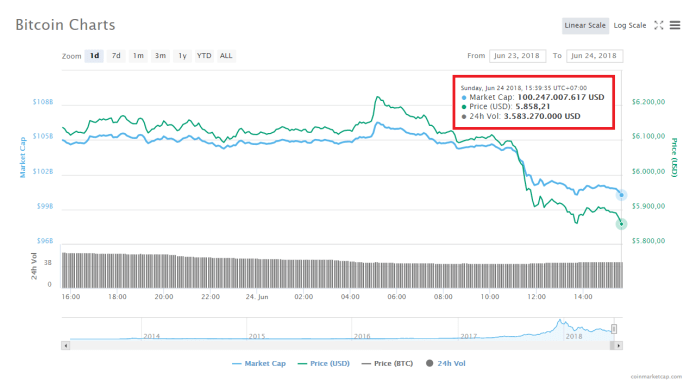
Task: Click the Bitcoin Charts heading
Action: point(65,25)
